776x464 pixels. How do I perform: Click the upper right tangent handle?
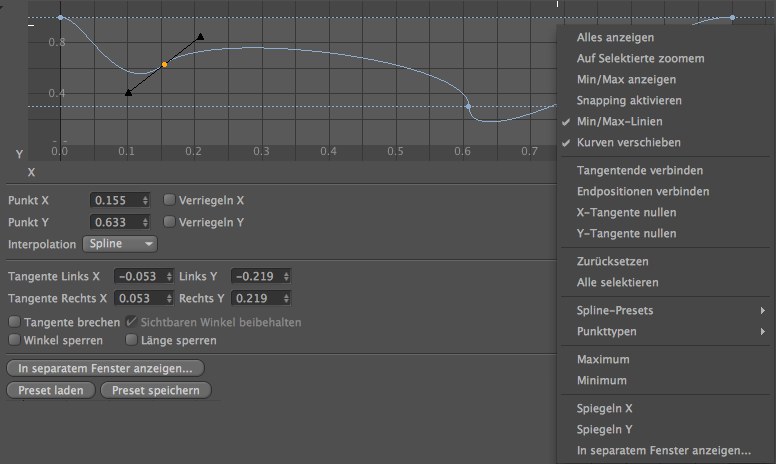click(201, 37)
